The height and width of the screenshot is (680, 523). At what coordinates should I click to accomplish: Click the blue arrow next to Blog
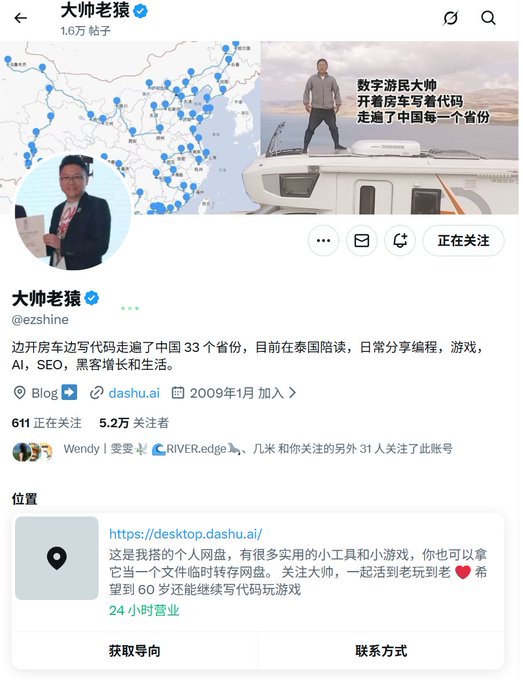69,392
